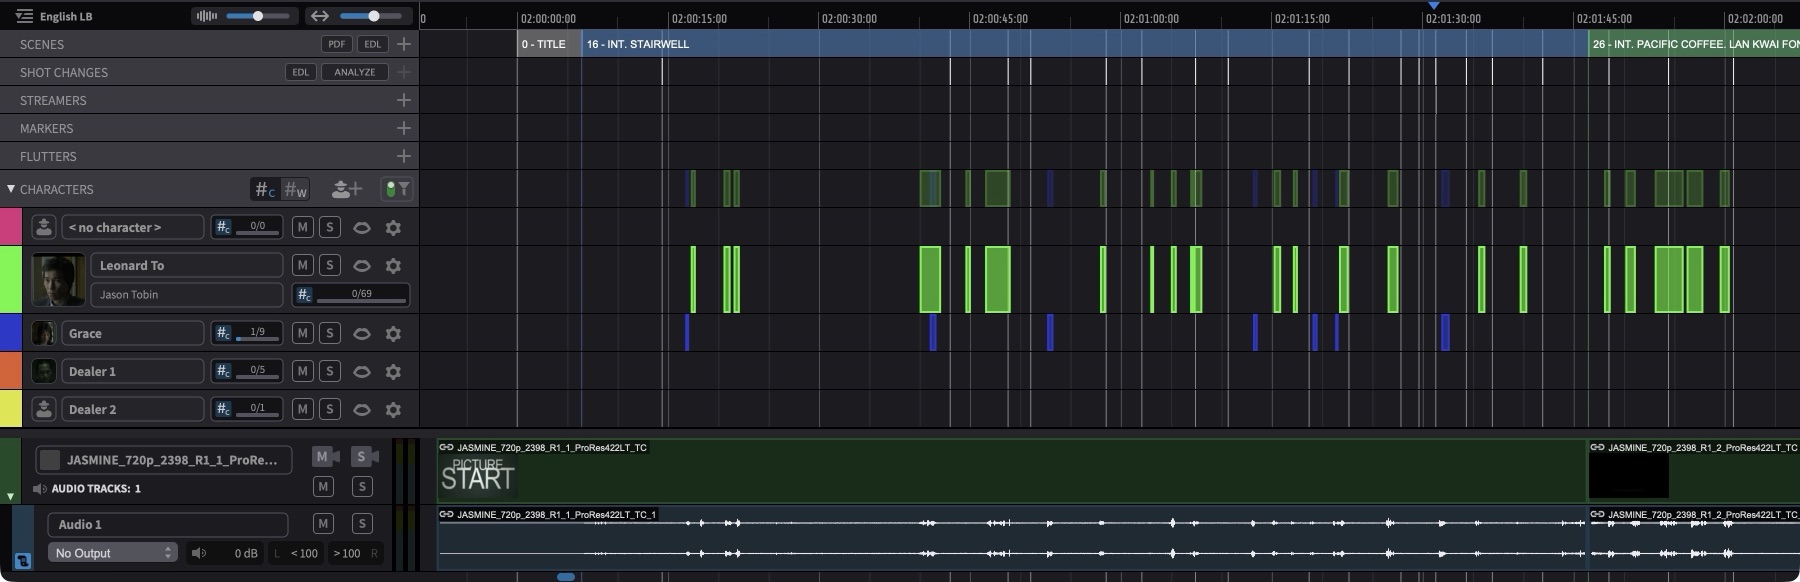
Task: Mute the Leonard To track
Action: tap(302, 265)
